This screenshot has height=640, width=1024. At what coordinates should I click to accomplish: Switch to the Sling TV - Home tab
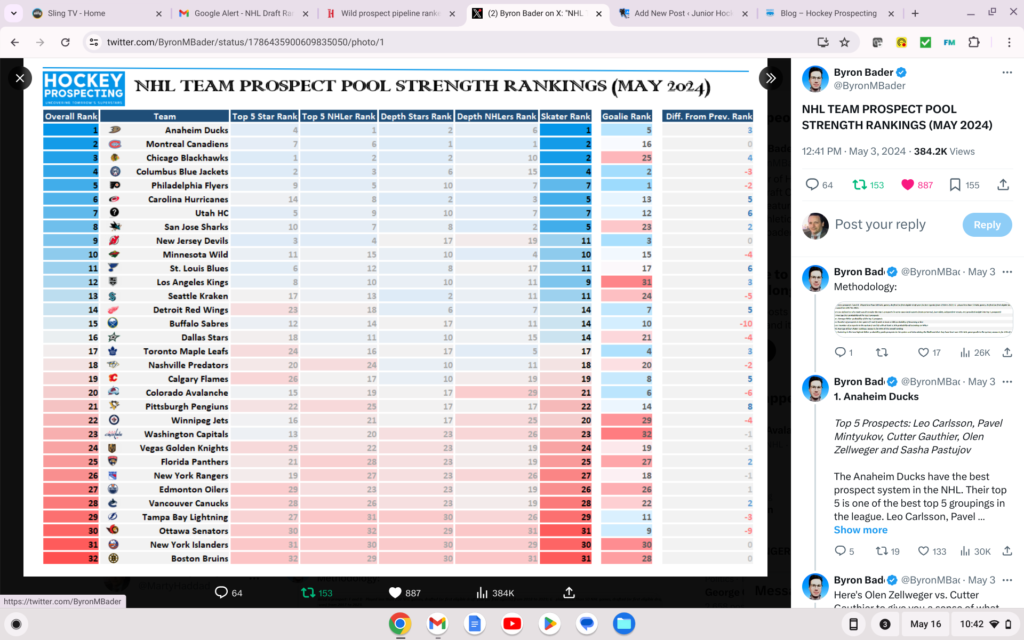pos(96,13)
